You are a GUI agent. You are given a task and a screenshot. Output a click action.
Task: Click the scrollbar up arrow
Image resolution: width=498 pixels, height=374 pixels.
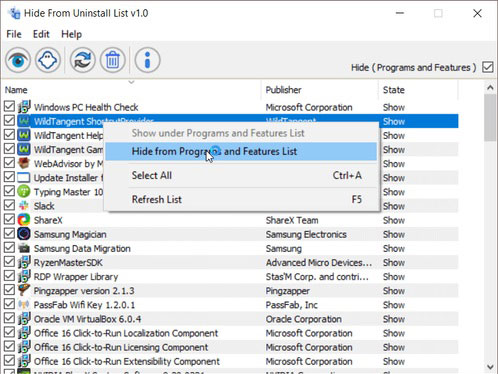click(490, 88)
